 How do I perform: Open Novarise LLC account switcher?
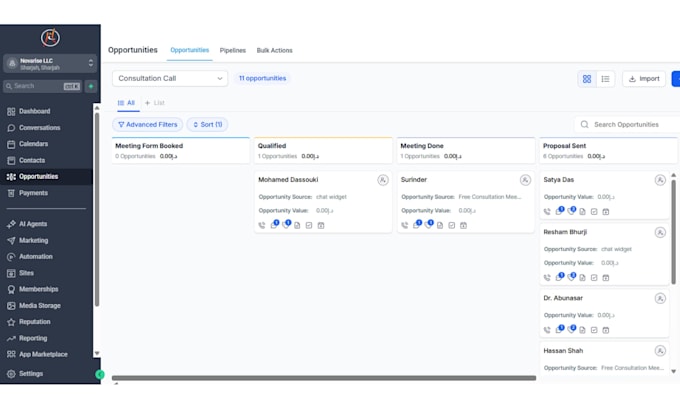pos(50,64)
